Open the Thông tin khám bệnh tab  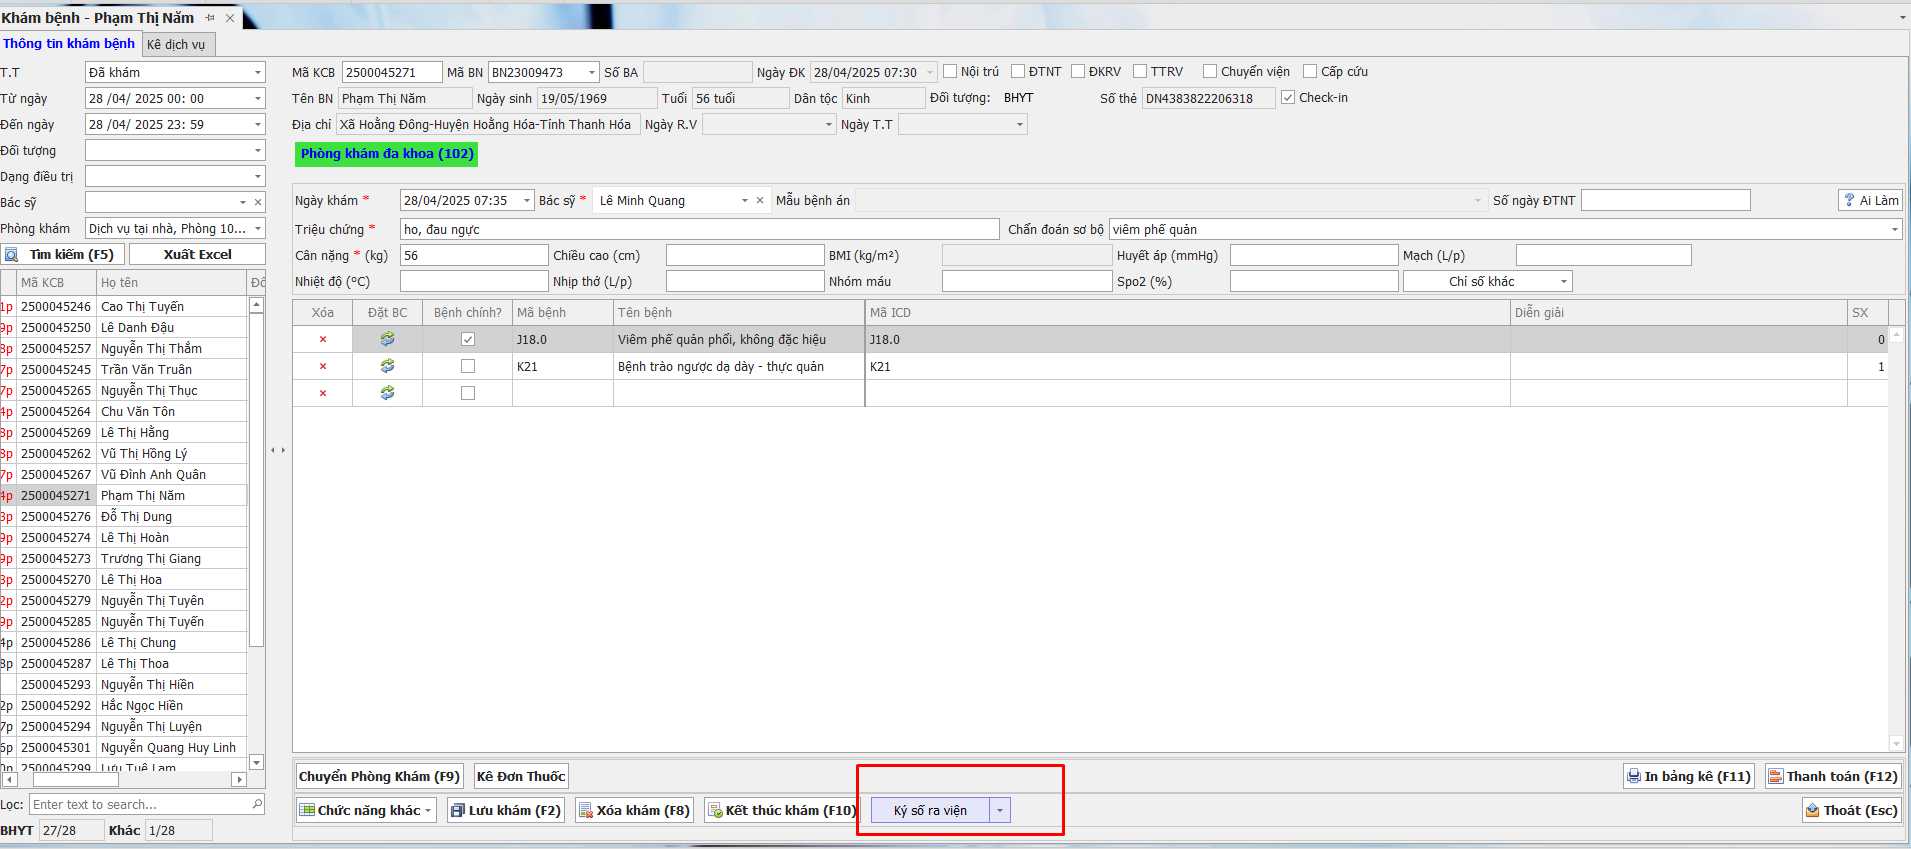[69, 44]
